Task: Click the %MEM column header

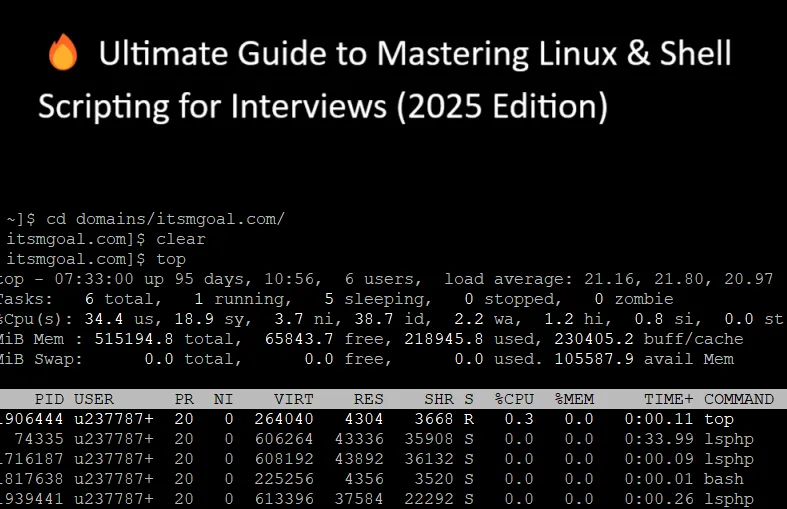Action: click(x=574, y=399)
